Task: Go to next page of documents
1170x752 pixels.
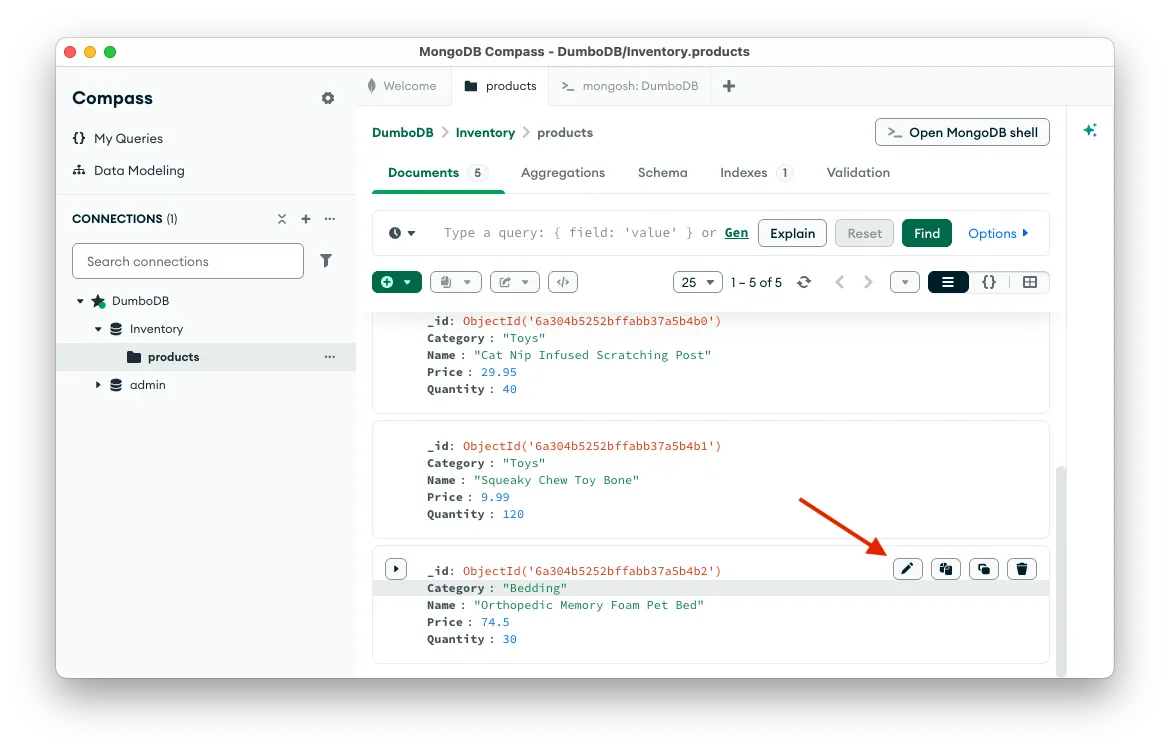Action: click(868, 282)
